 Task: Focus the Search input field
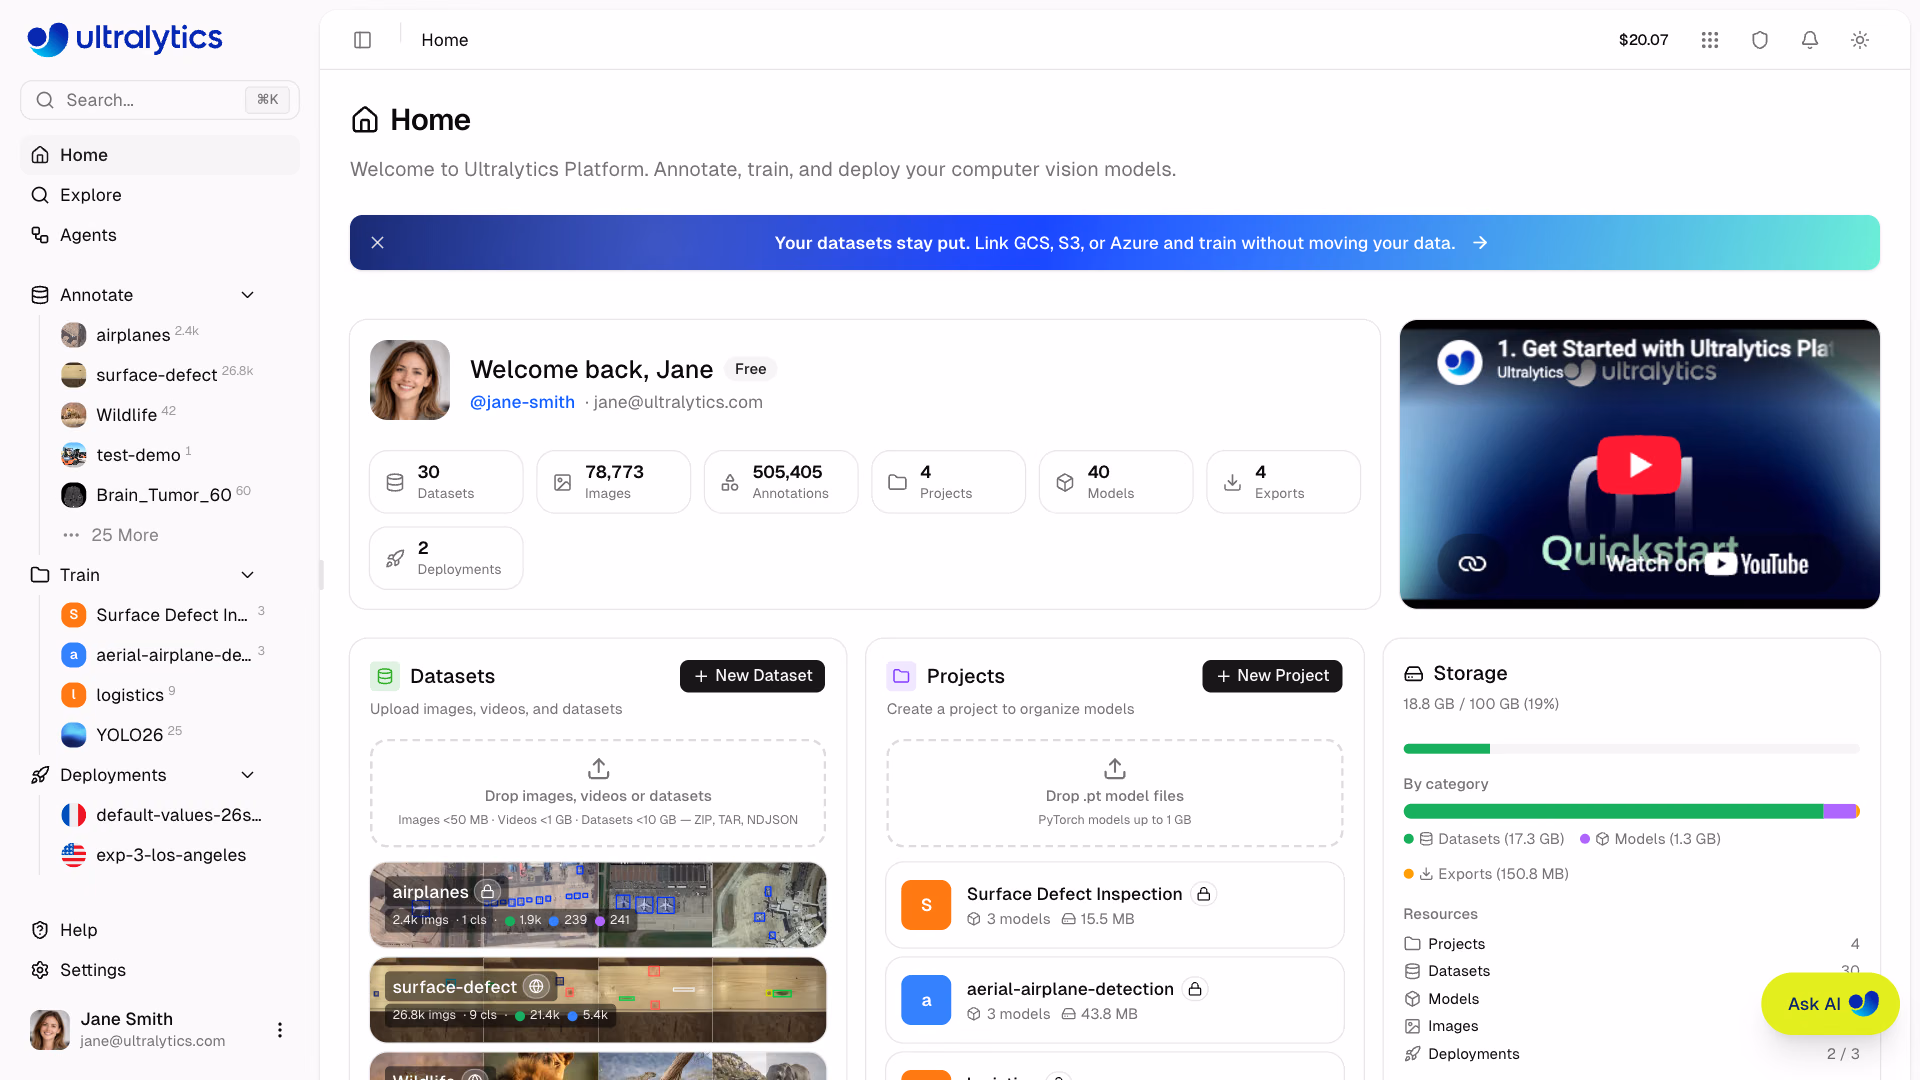pos(160,100)
